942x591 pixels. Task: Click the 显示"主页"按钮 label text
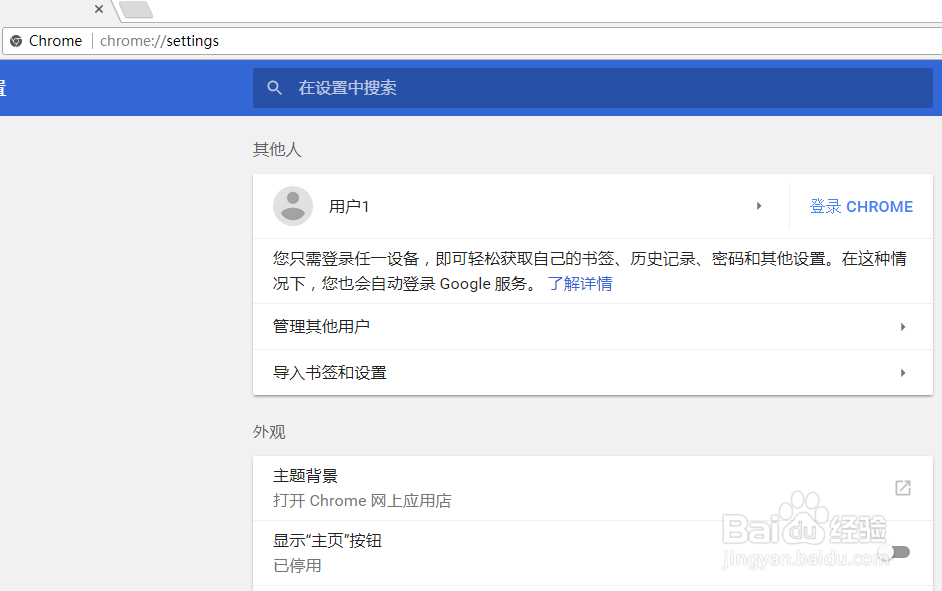click(x=327, y=541)
